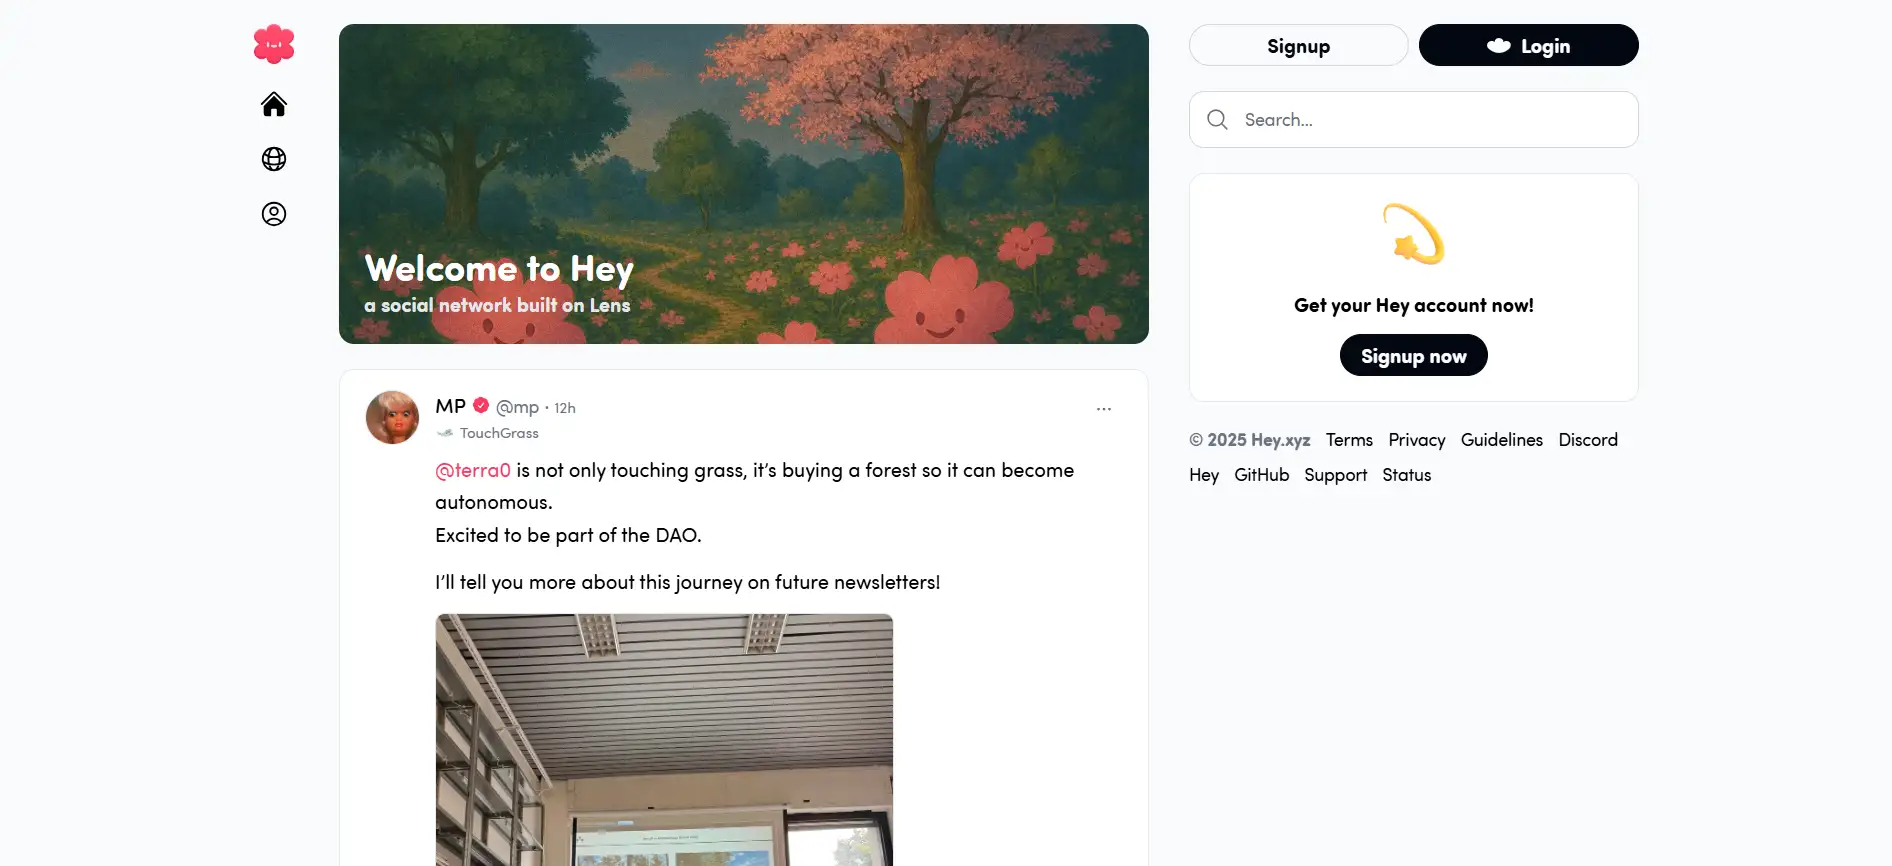Click the verified badge next to MP
1892x866 pixels.
click(x=481, y=406)
